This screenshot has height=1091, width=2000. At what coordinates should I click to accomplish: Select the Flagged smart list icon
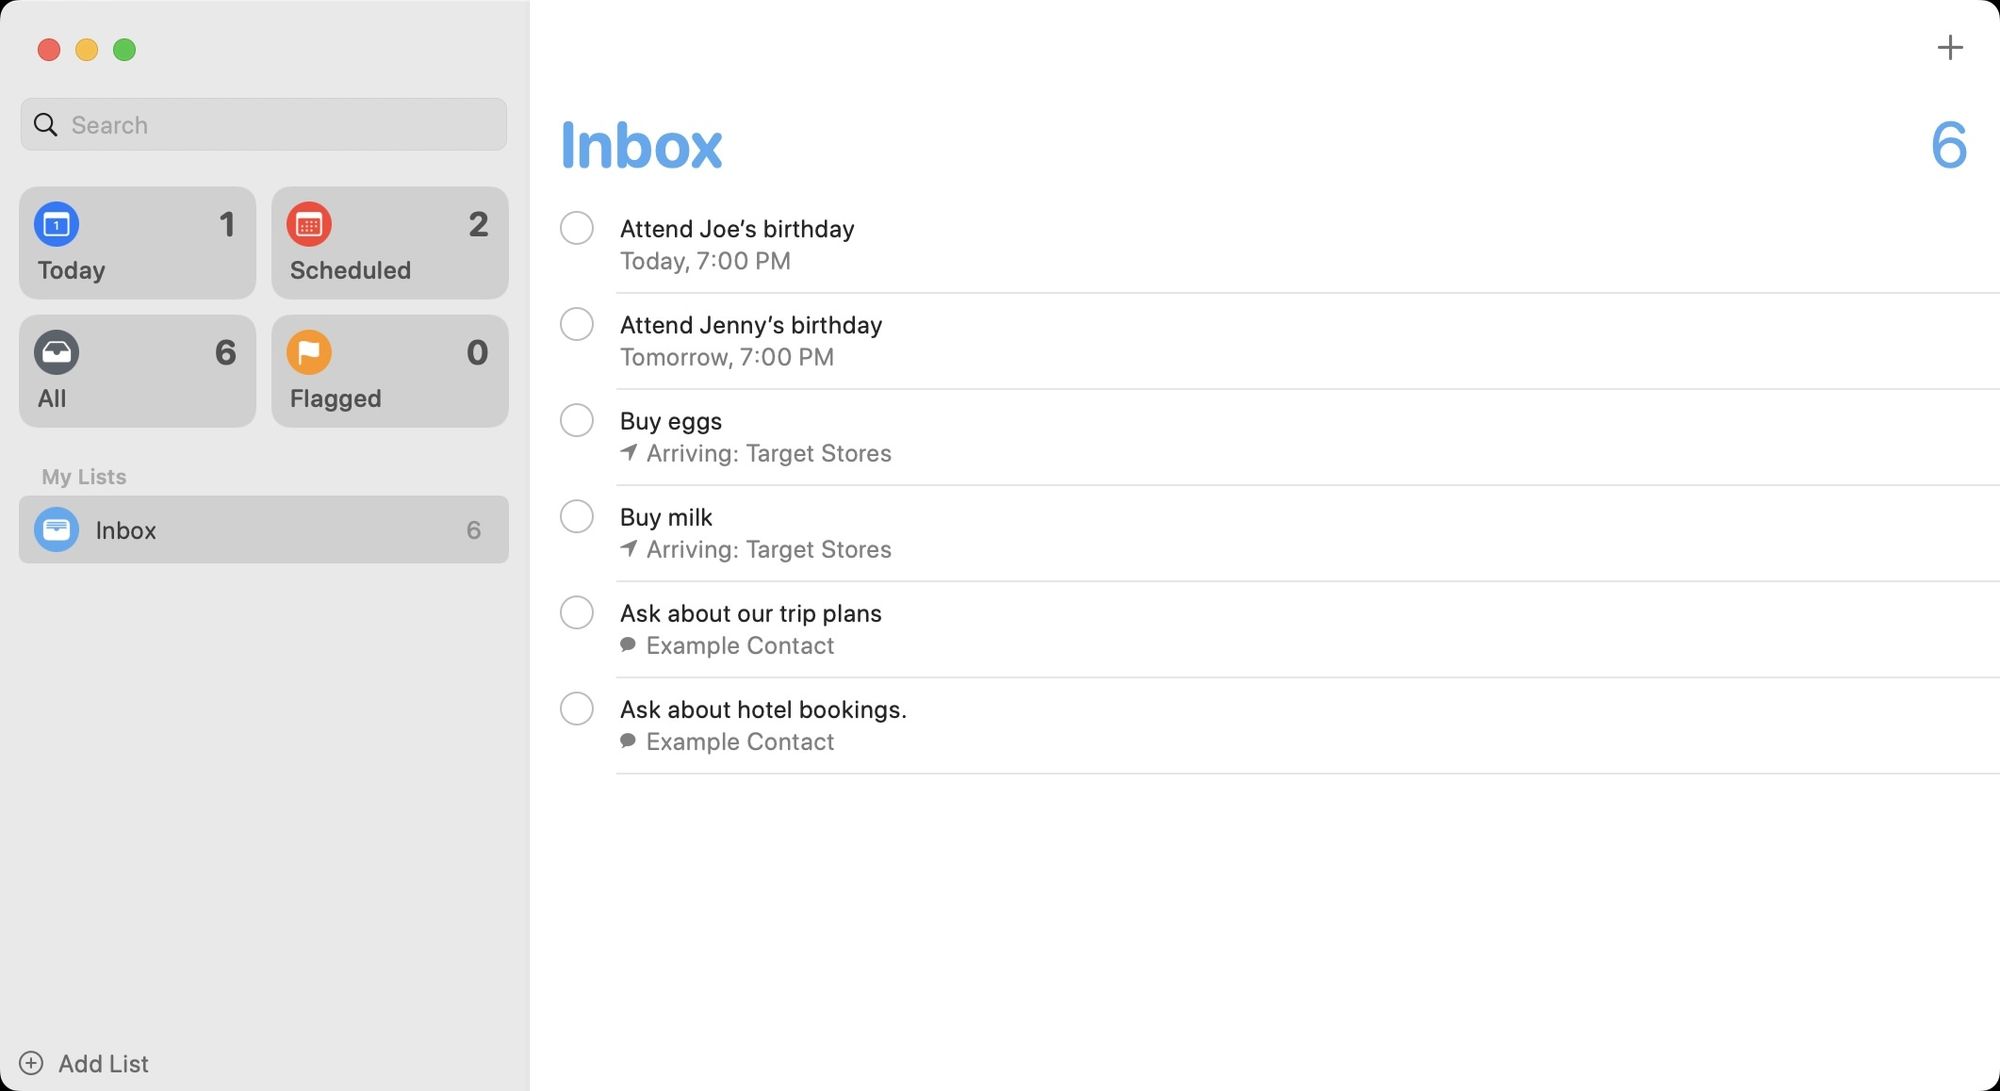[309, 352]
